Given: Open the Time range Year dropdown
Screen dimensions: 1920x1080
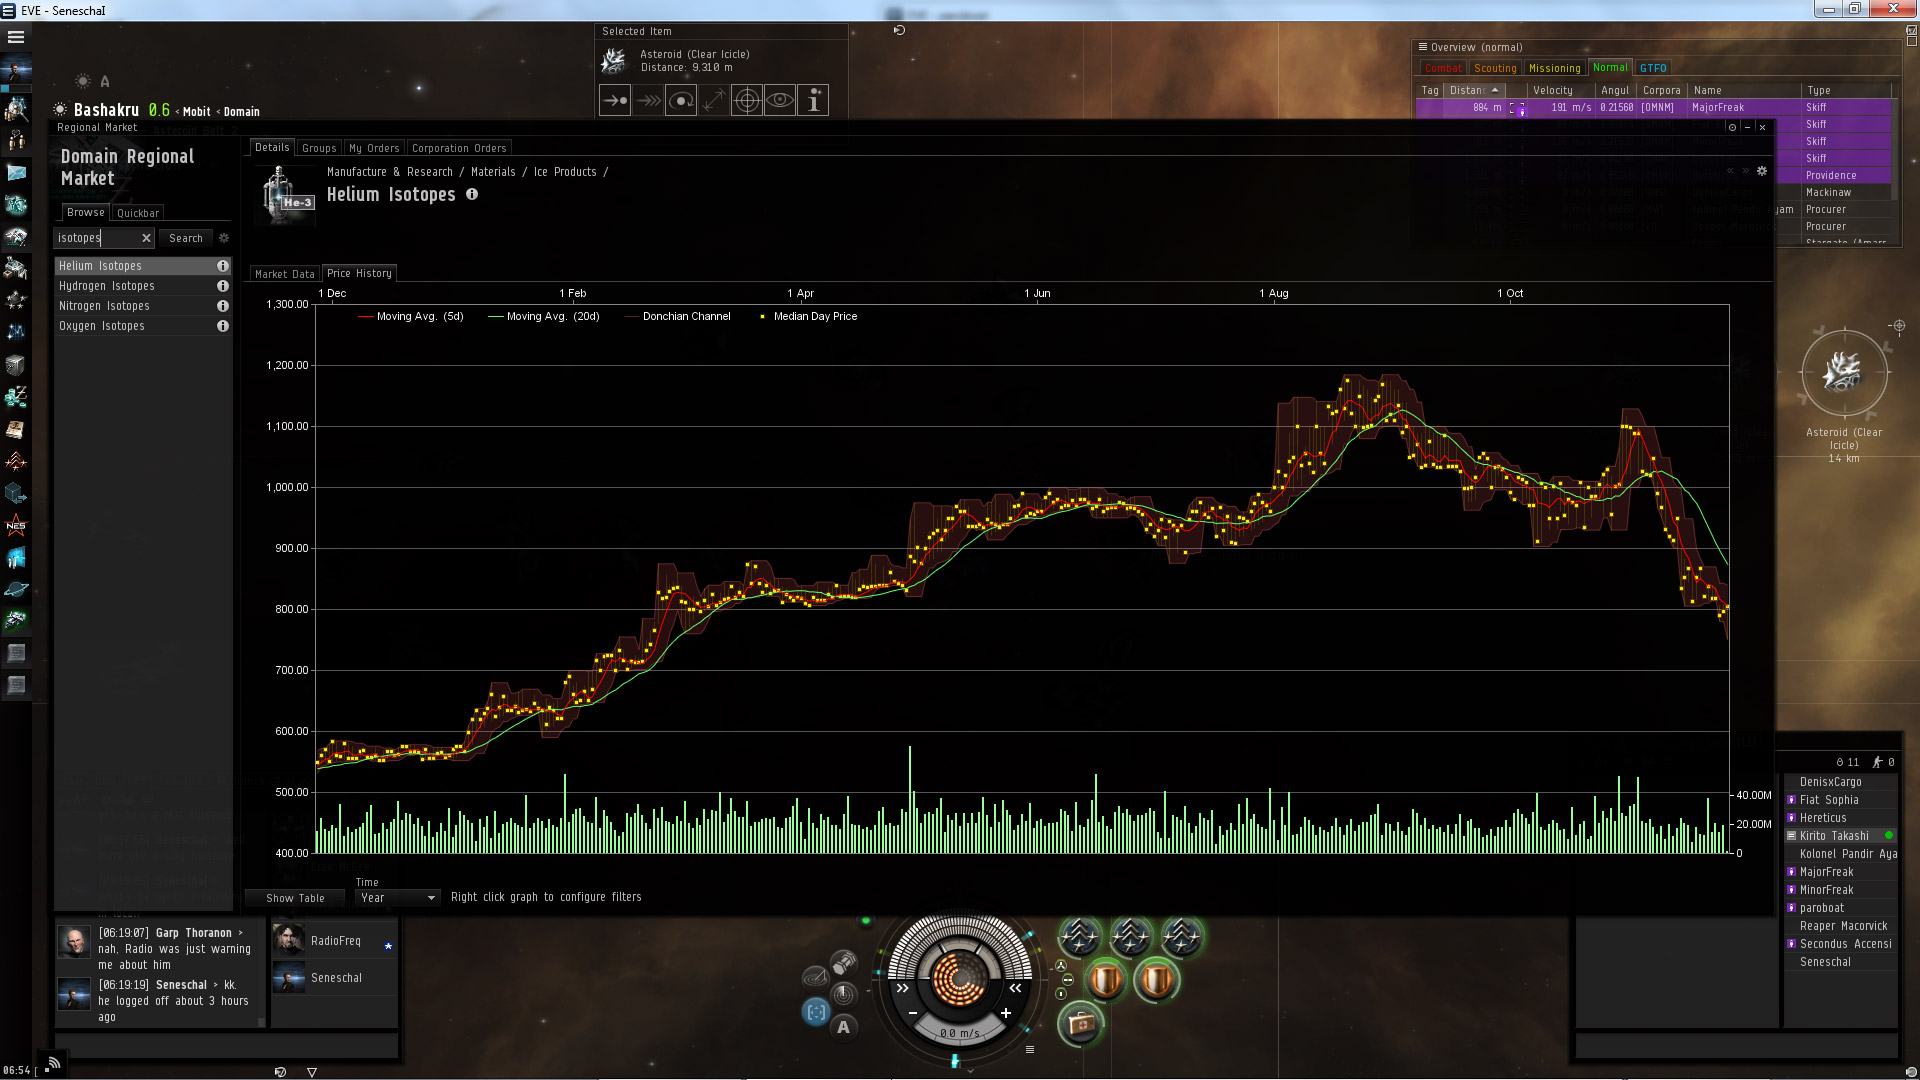Looking at the screenshot, I should [x=398, y=898].
